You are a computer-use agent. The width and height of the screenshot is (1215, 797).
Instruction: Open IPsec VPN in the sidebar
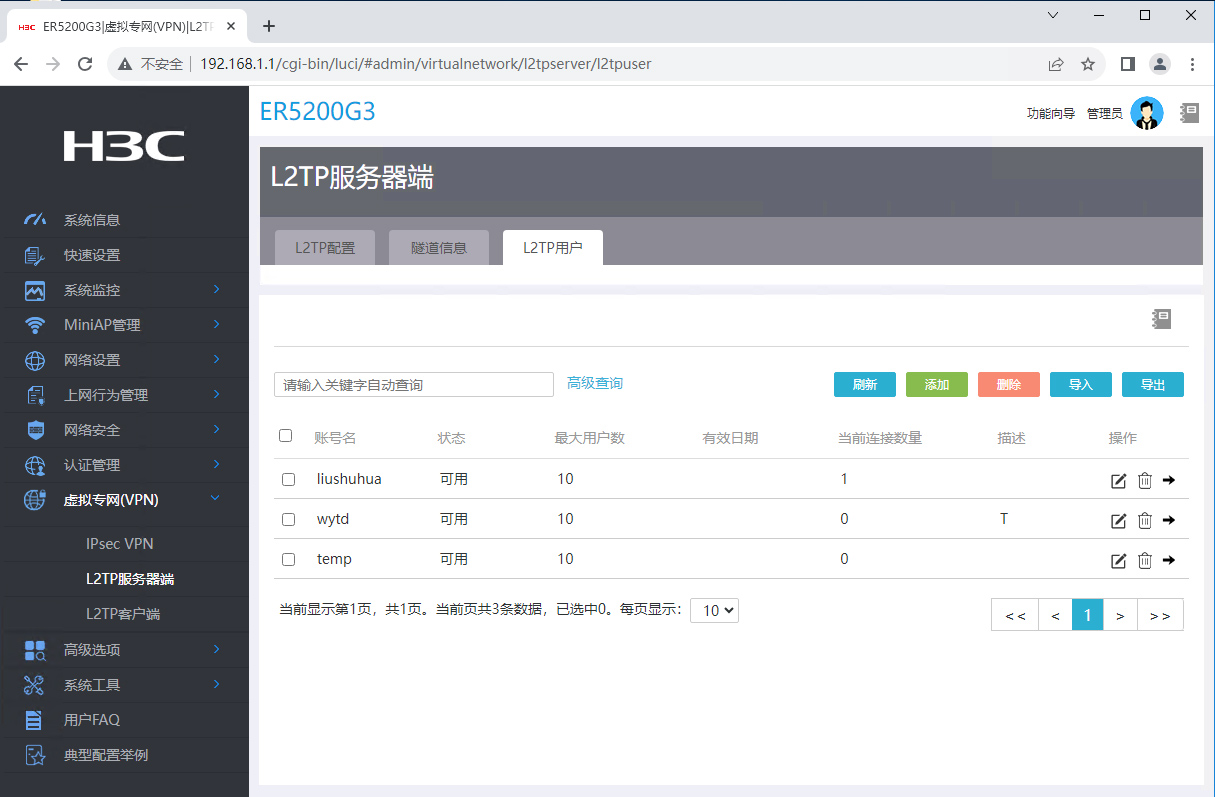point(120,544)
